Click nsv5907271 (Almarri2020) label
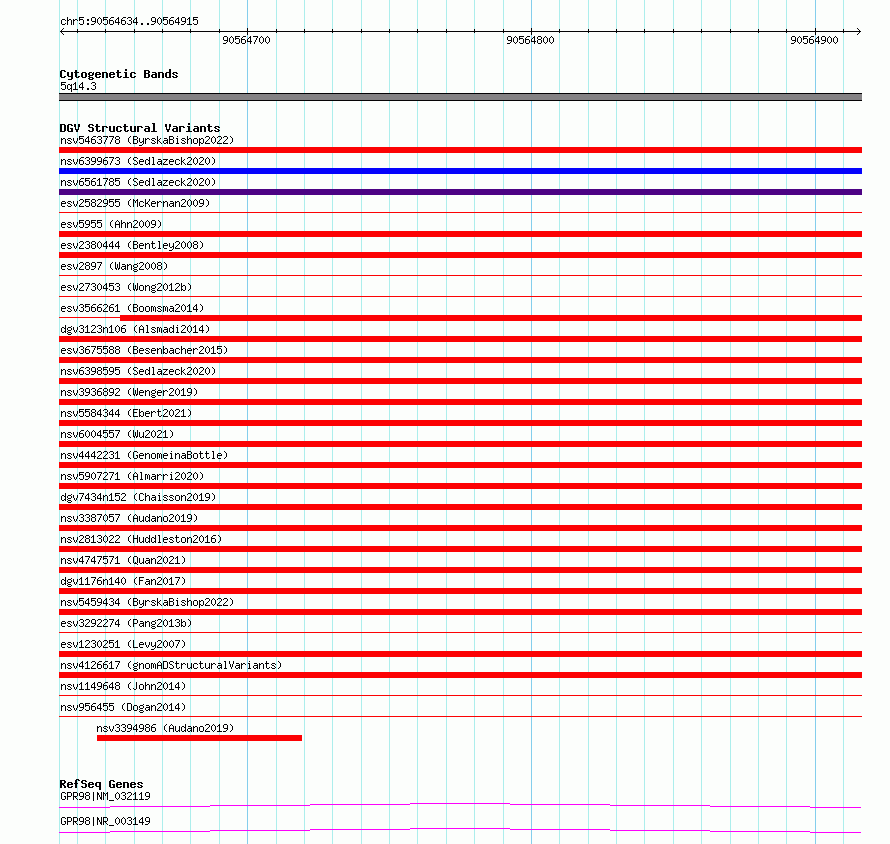 pyautogui.click(x=132, y=476)
